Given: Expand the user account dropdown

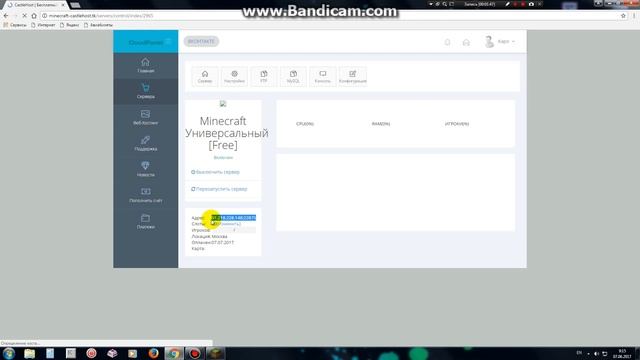Looking at the screenshot, I should point(507,42).
